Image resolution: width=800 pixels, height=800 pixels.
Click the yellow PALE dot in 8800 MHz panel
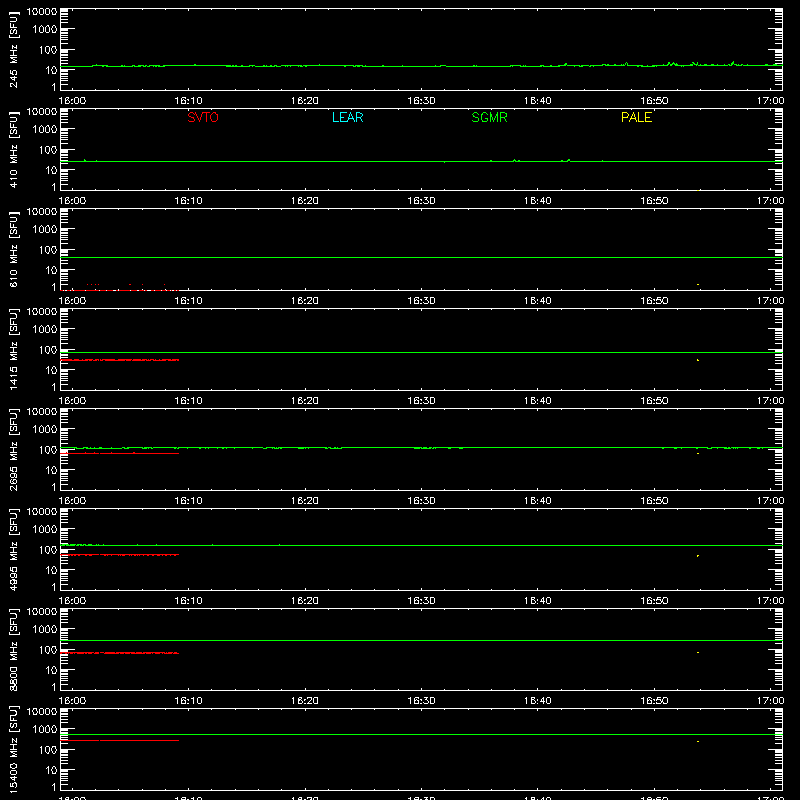pos(698,653)
